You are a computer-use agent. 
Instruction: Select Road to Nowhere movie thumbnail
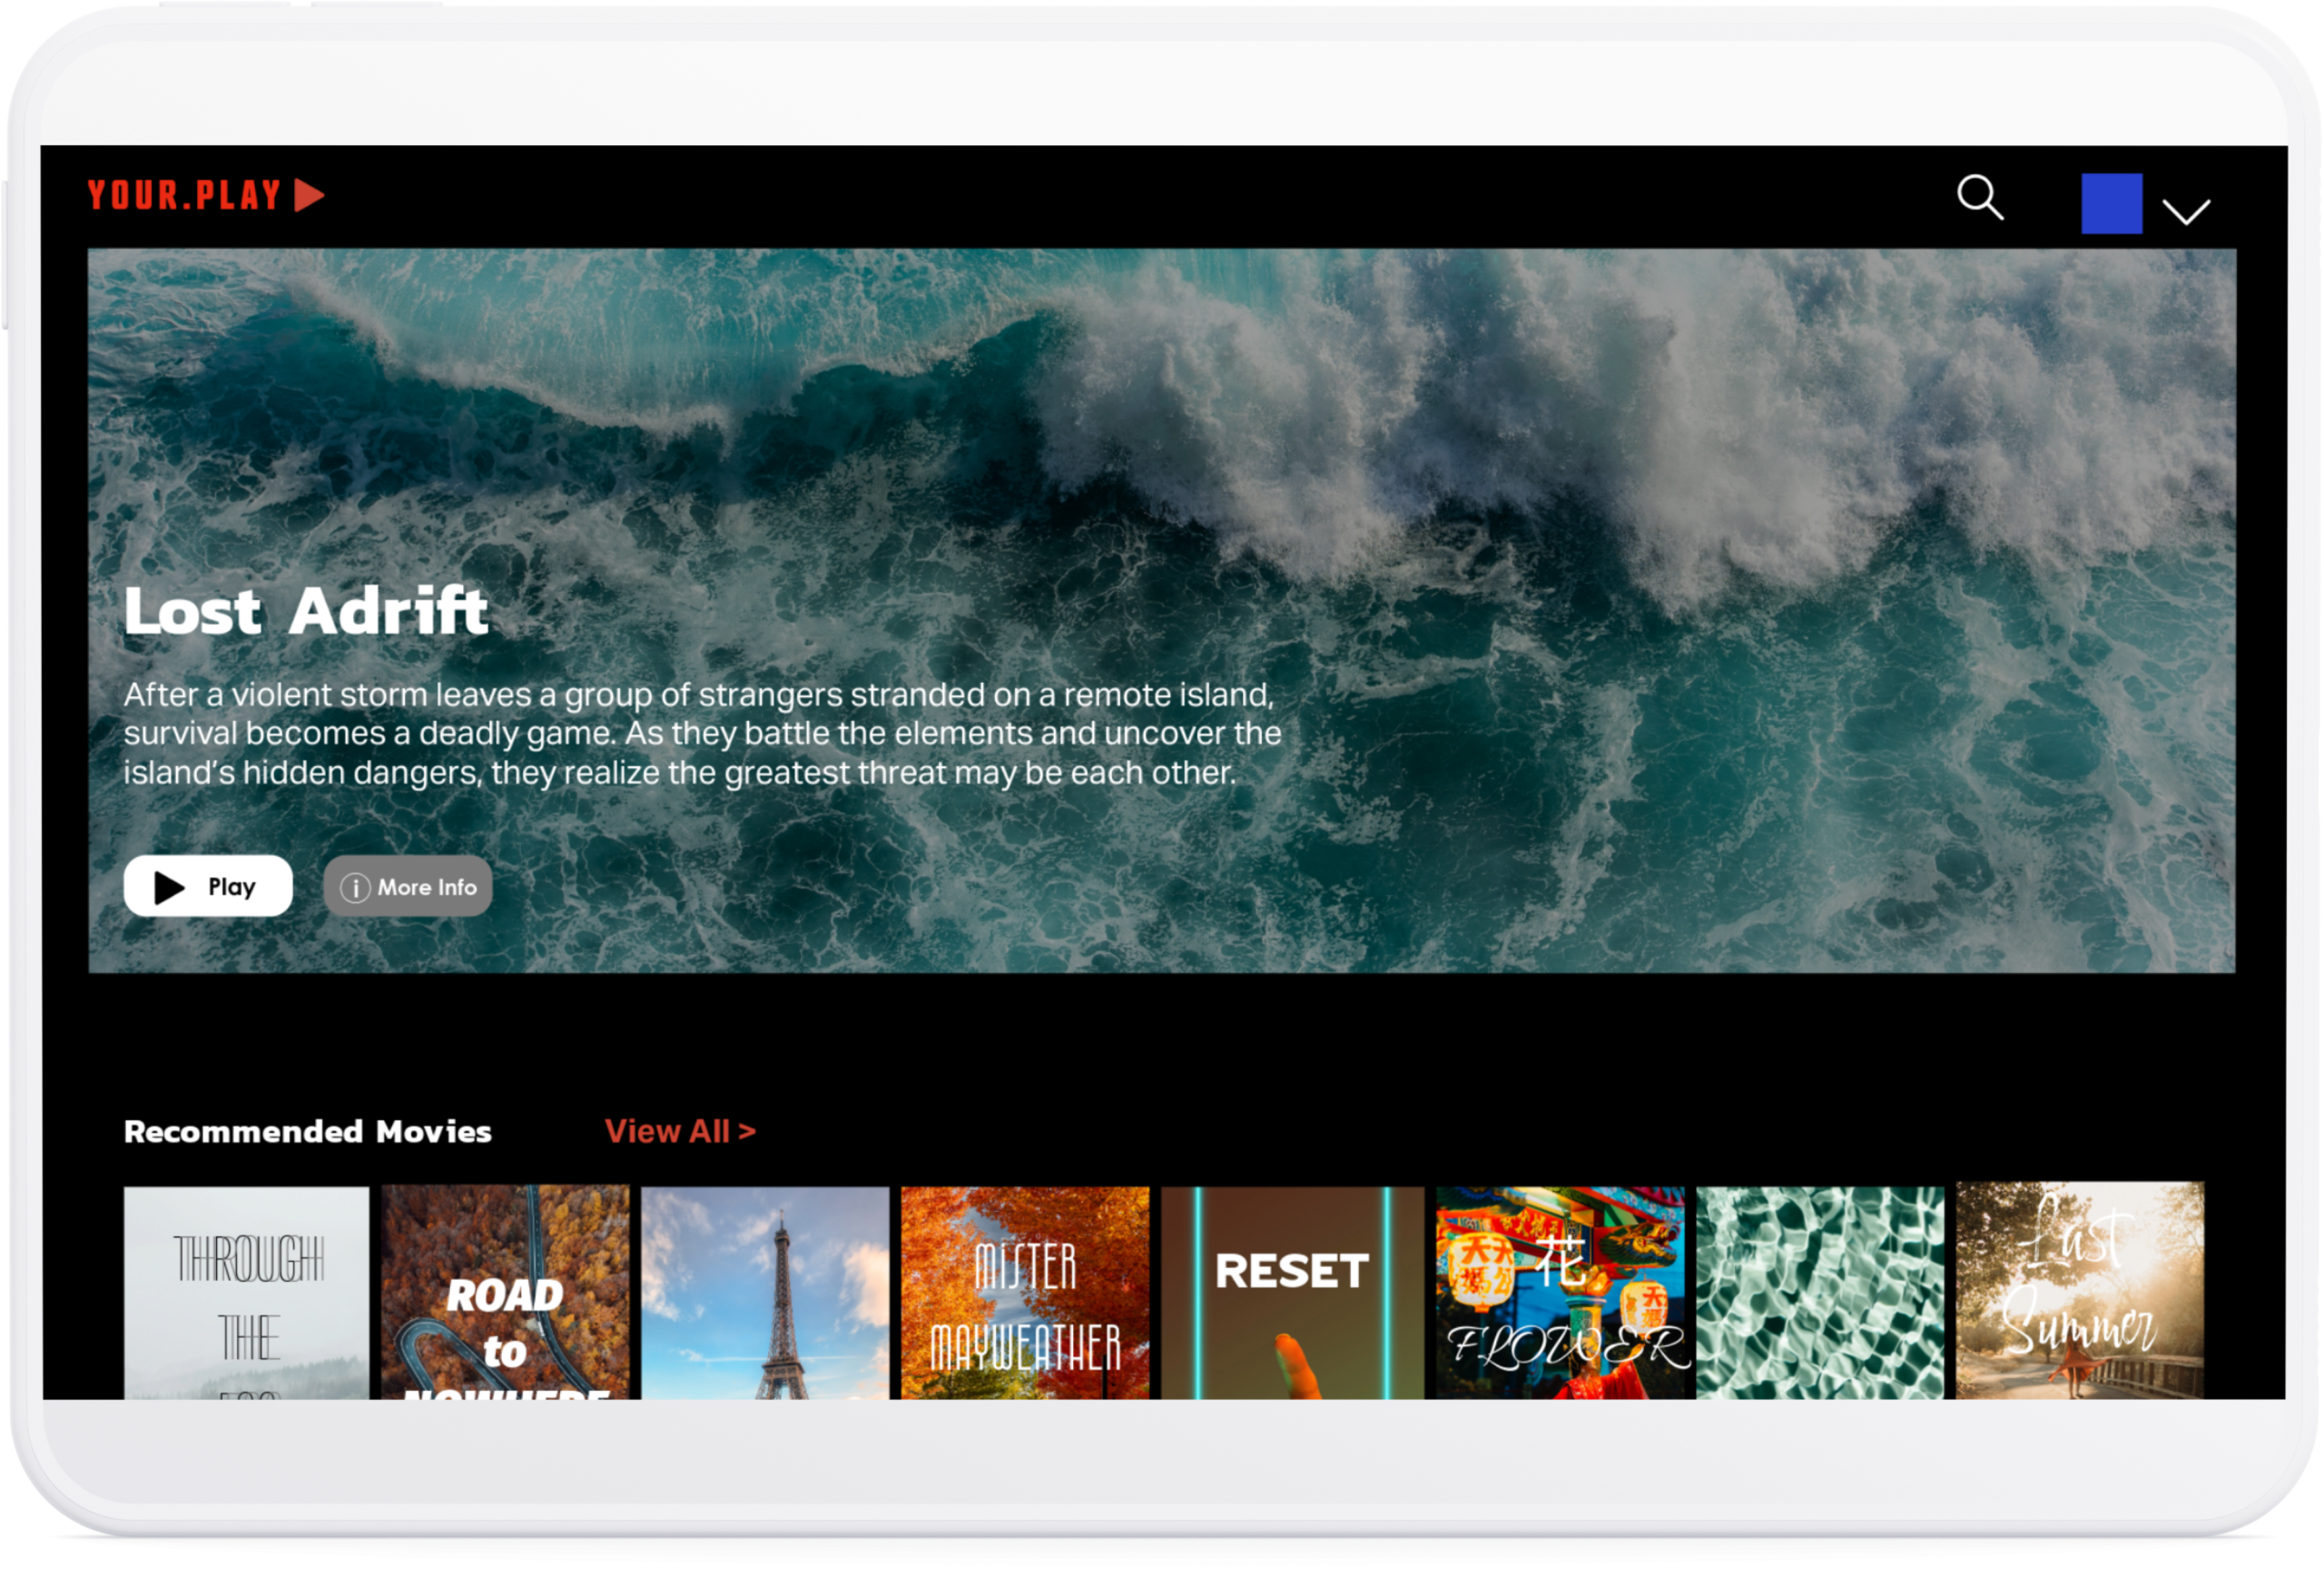(x=505, y=1292)
